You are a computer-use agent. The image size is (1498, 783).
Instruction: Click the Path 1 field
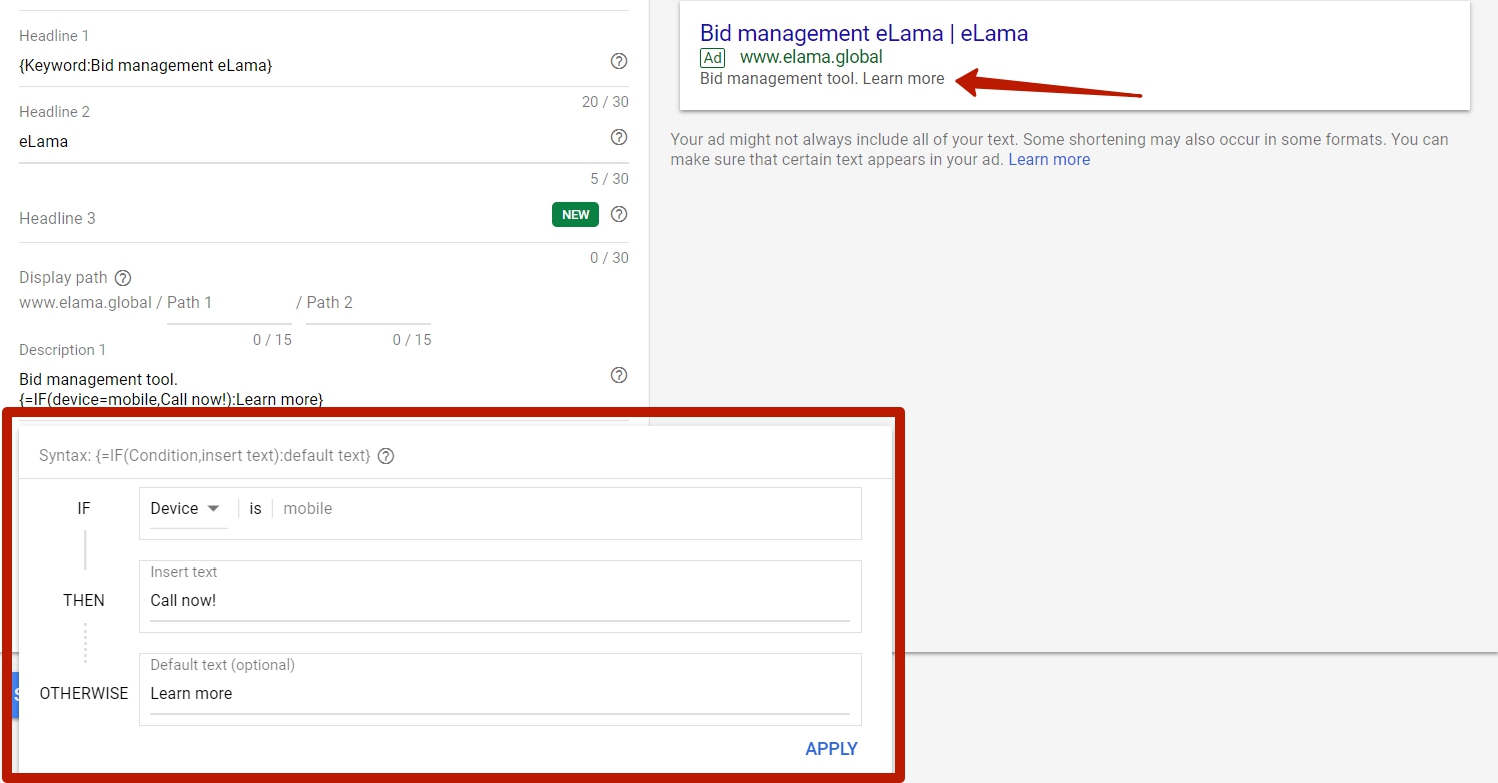tap(229, 303)
